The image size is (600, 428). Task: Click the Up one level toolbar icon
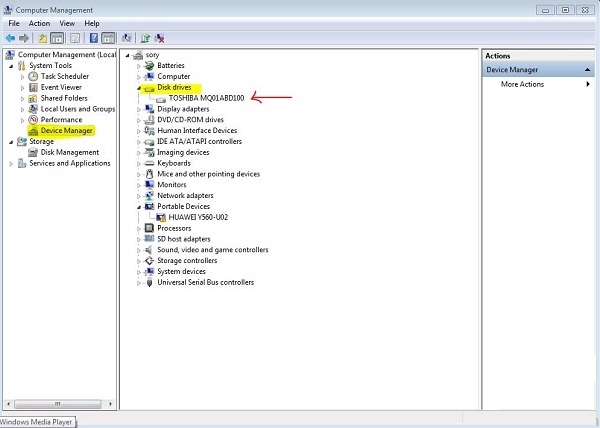(43, 38)
